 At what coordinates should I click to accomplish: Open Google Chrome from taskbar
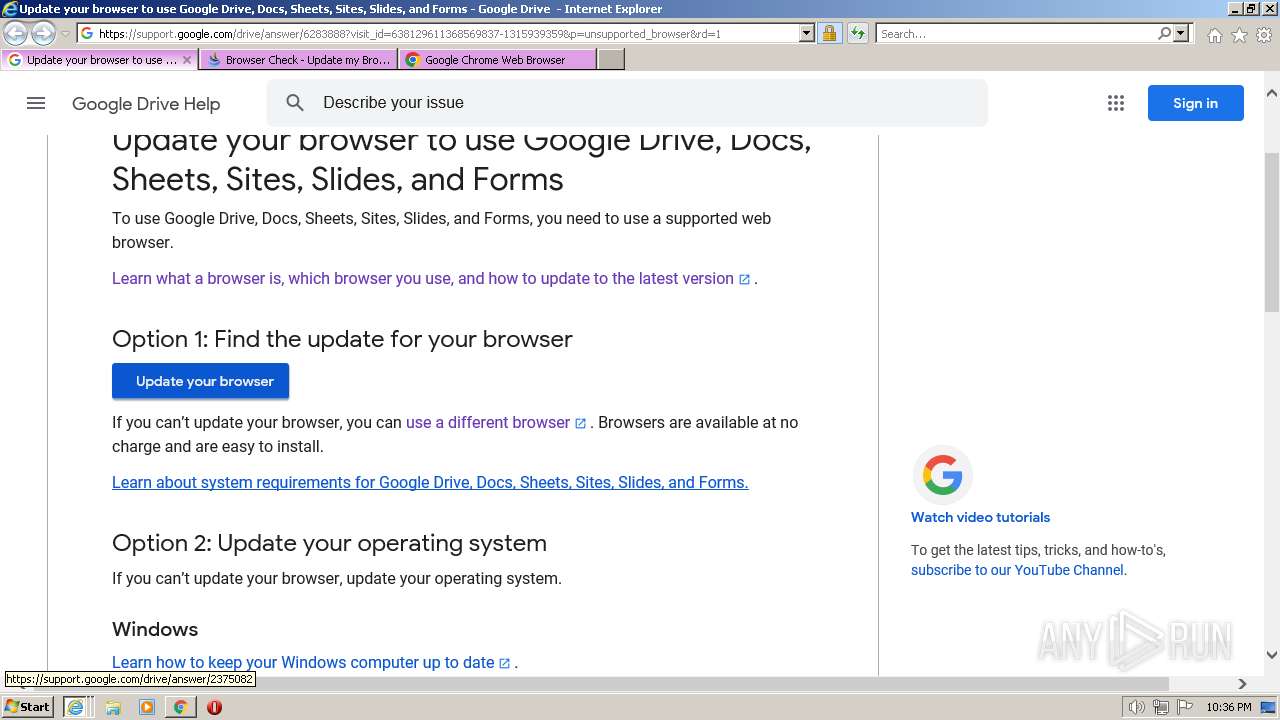click(180, 707)
